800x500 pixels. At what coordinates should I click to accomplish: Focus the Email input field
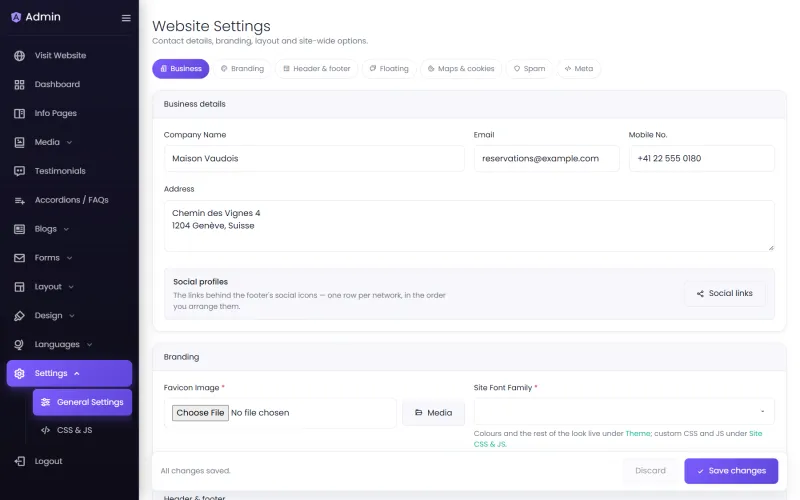tap(546, 159)
